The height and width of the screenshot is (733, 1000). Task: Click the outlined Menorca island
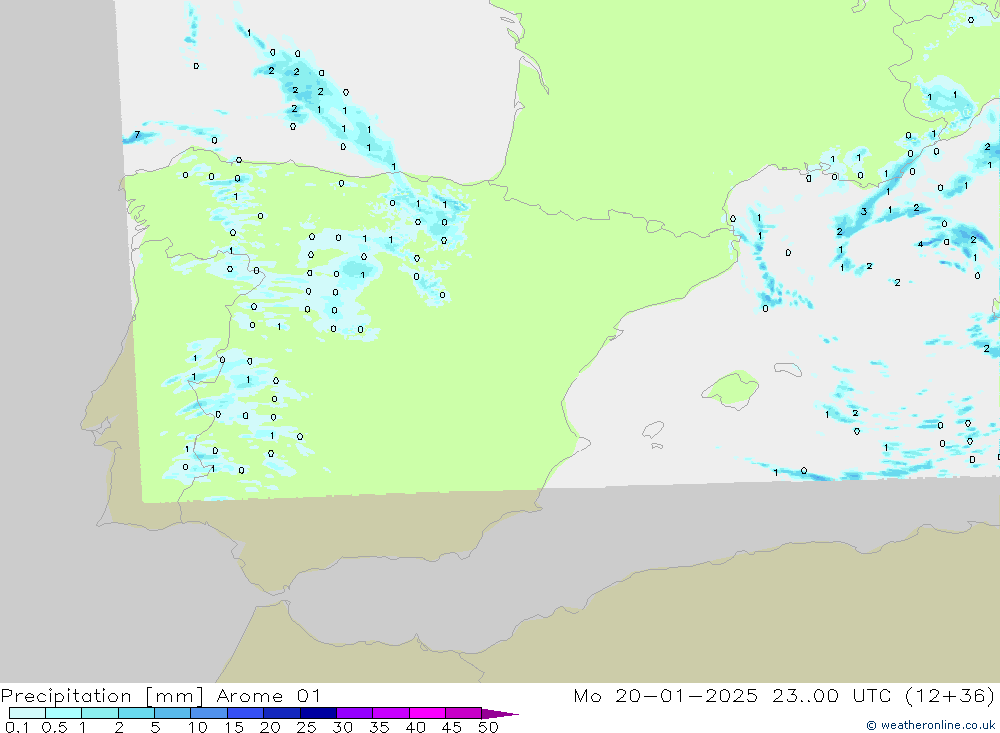(788, 369)
